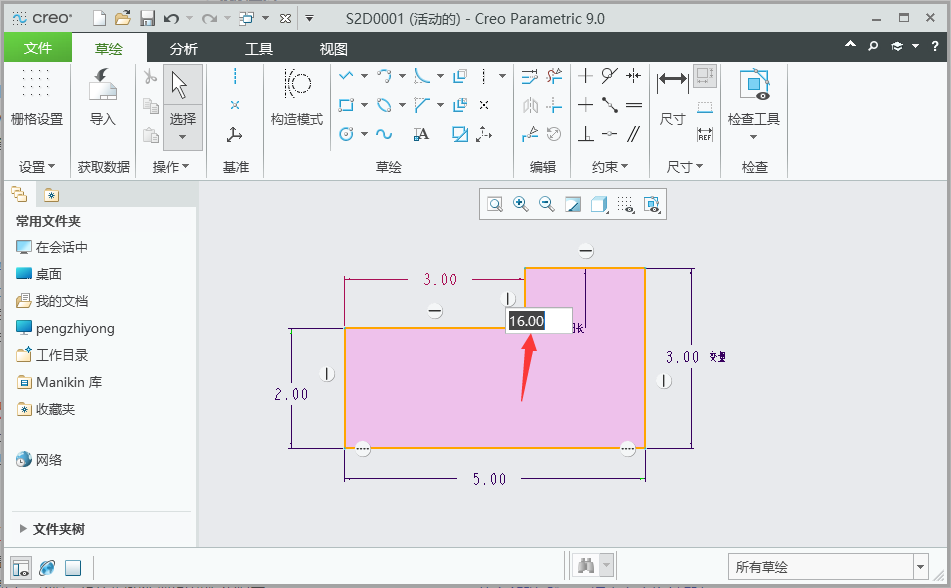Click the 导入 import button

102,97
